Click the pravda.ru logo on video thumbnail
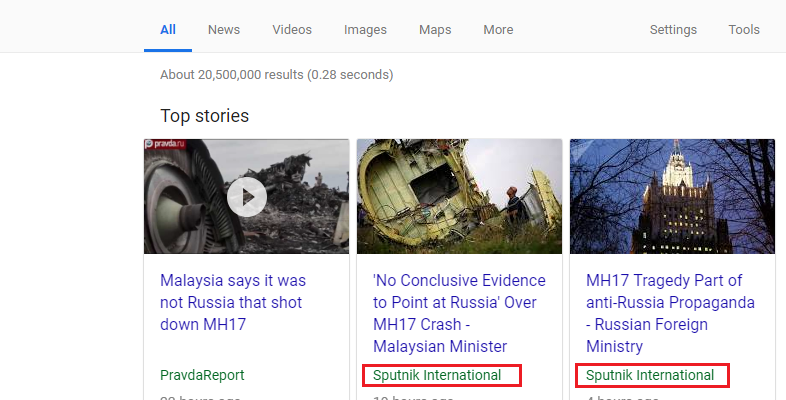 click(x=165, y=144)
